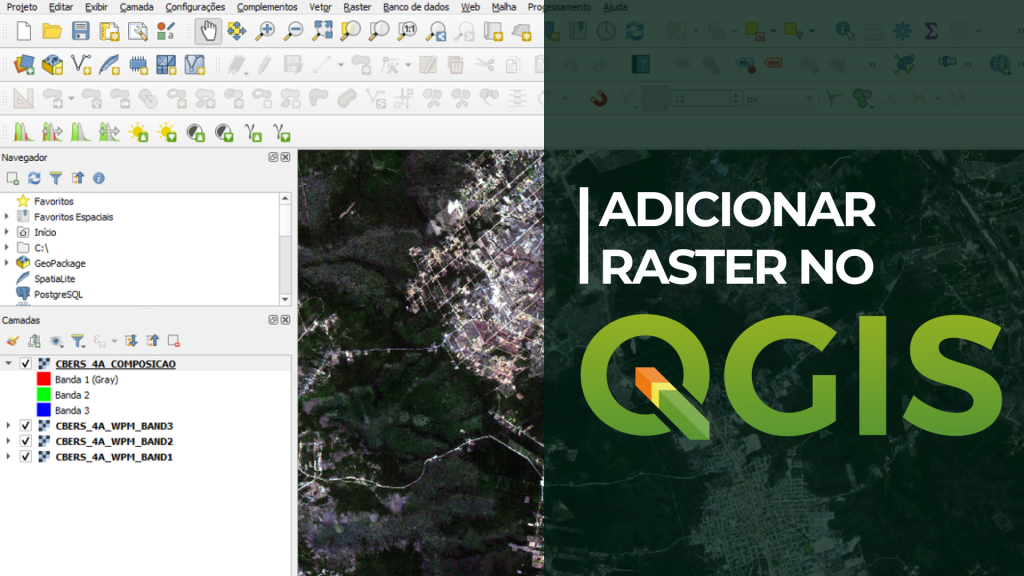Viewport: 1024px width, 576px height.
Task: Click the Zoom Out magnifier tool
Action: pos(293,31)
